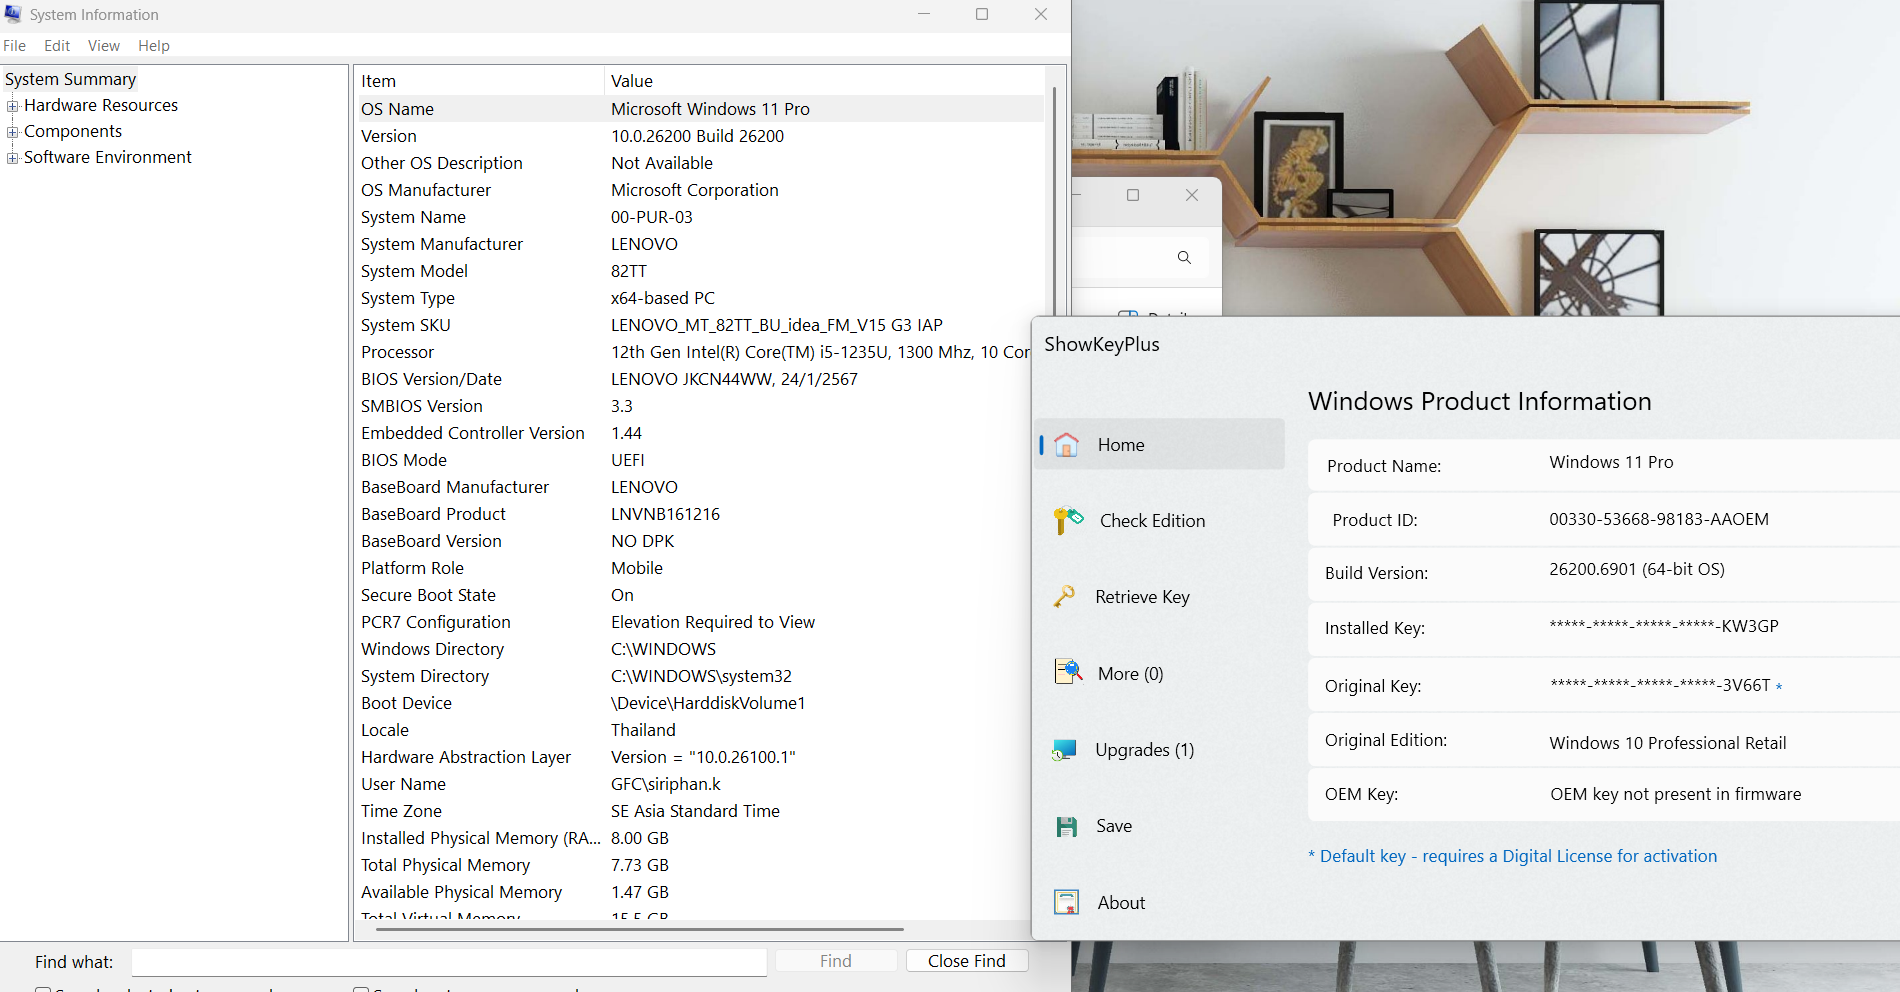Select System Summary in the tree
This screenshot has width=1900, height=992.
tap(70, 79)
